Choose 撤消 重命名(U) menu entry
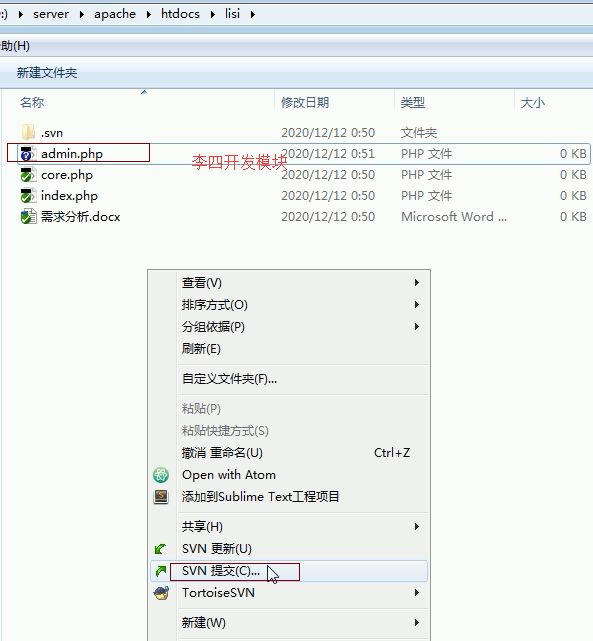Viewport: 593px width, 641px height. point(289,453)
